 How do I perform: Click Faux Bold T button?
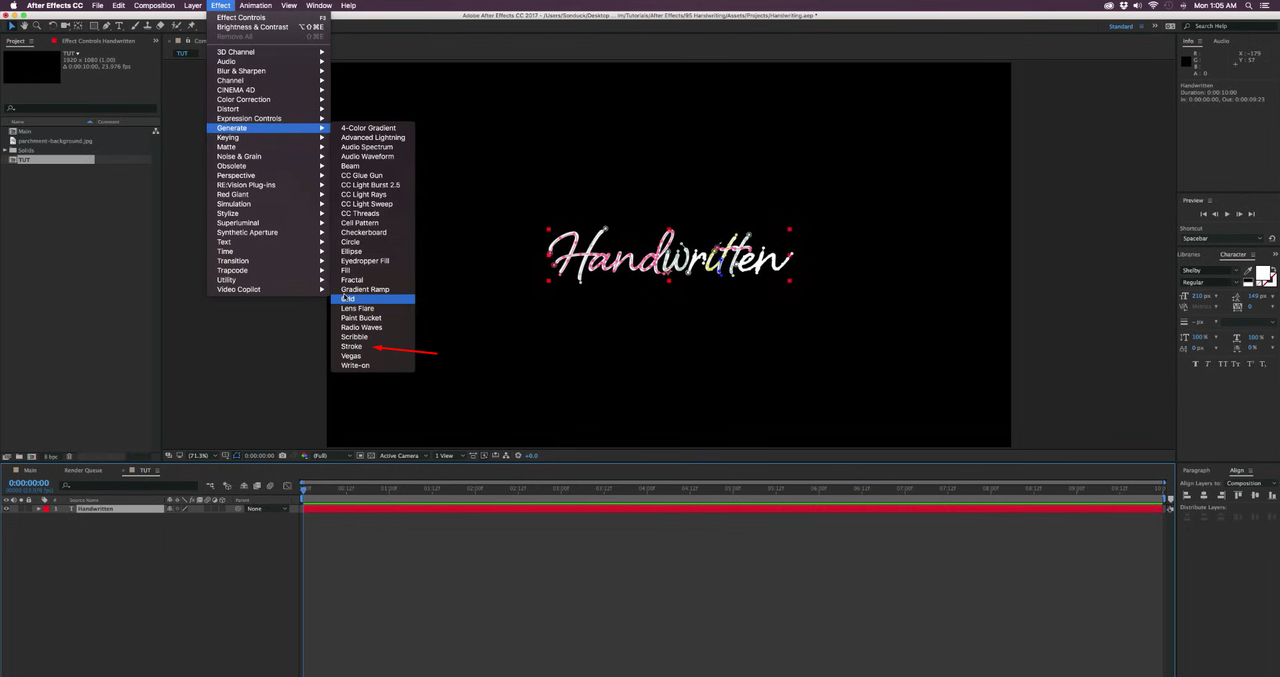(1196, 364)
